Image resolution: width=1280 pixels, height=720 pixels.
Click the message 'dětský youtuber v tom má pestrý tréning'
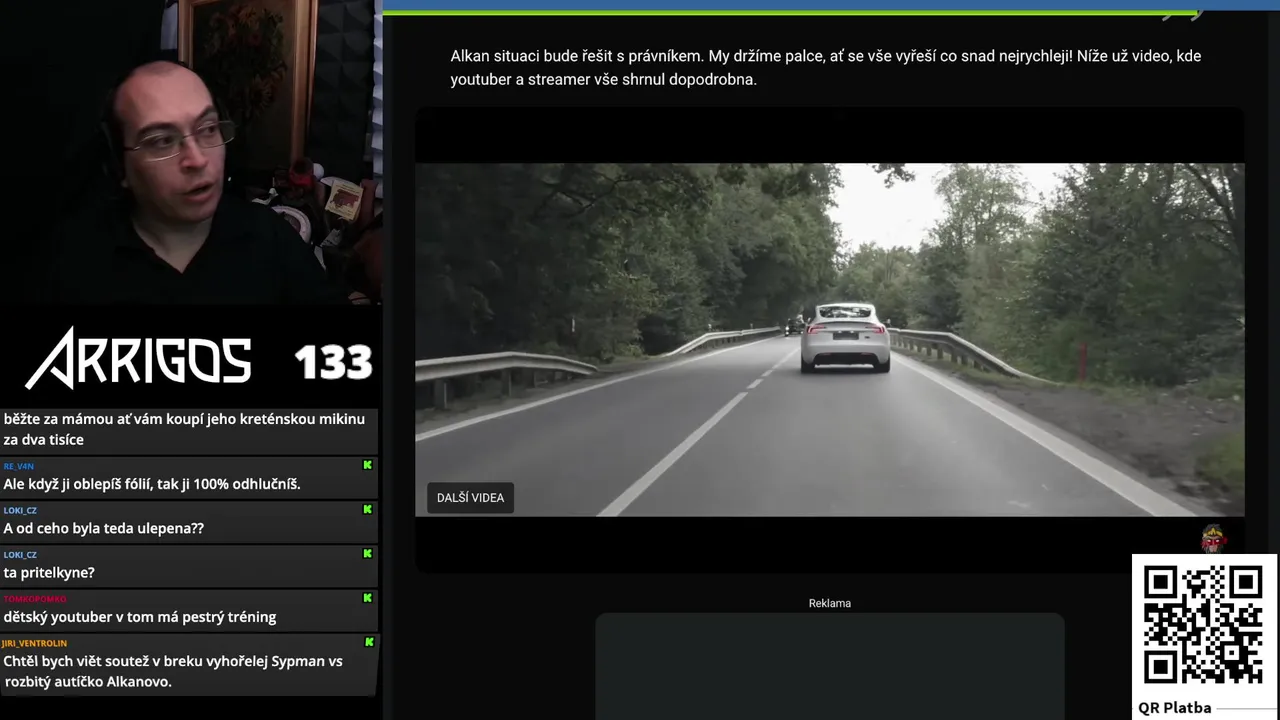point(140,617)
